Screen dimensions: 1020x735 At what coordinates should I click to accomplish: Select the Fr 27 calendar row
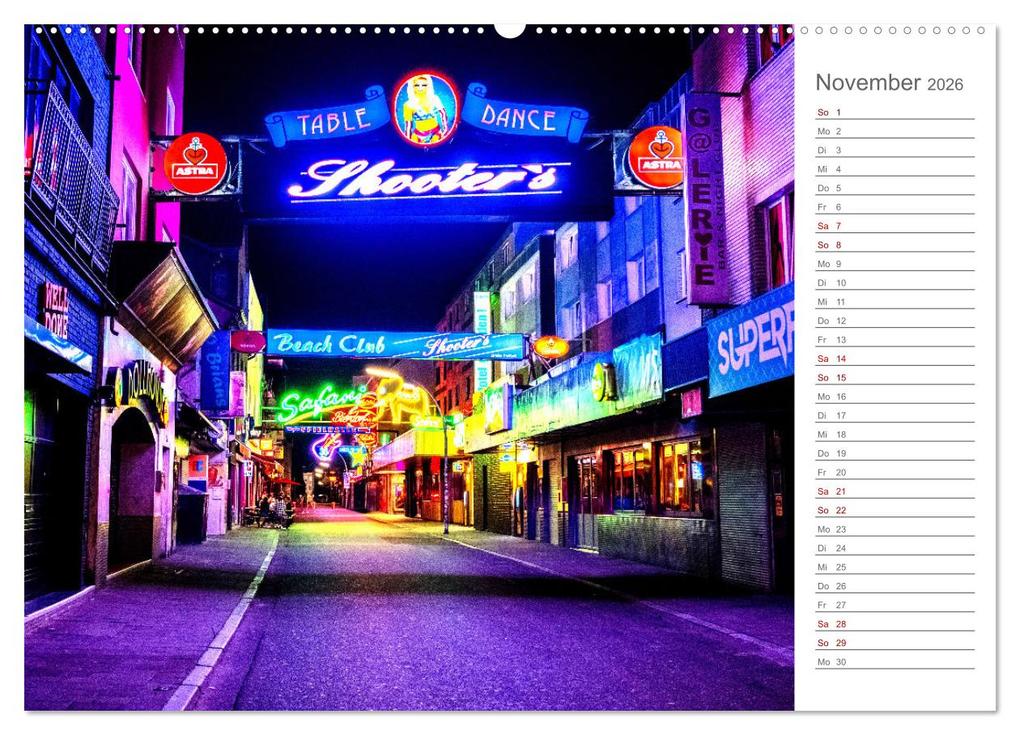(x=894, y=604)
